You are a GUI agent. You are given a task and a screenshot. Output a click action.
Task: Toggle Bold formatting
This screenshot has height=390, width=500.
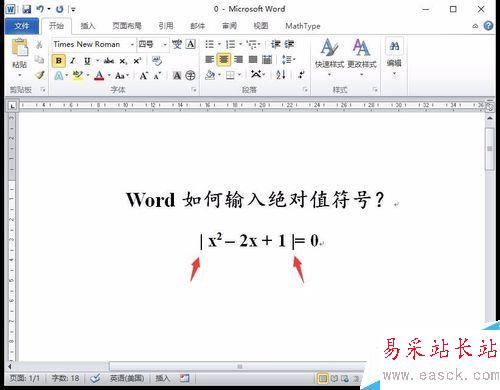coord(59,61)
